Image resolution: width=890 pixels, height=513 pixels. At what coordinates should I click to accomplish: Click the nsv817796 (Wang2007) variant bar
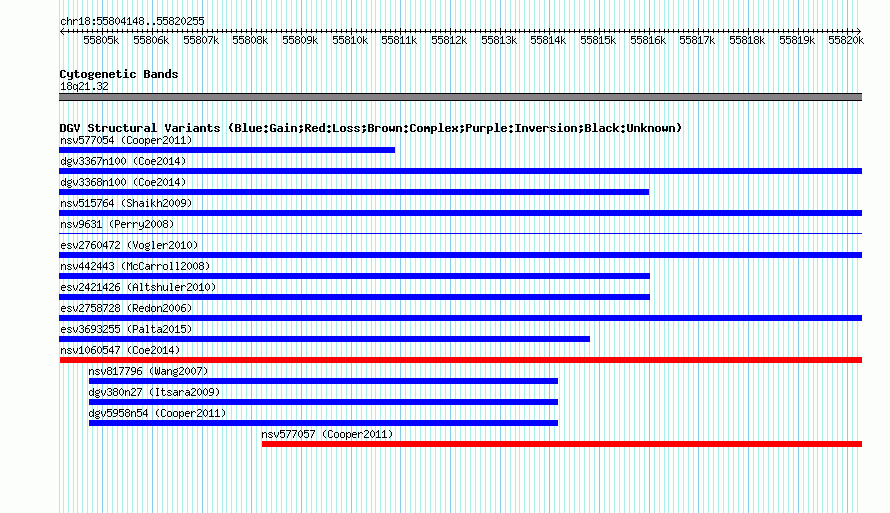click(x=324, y=381)
